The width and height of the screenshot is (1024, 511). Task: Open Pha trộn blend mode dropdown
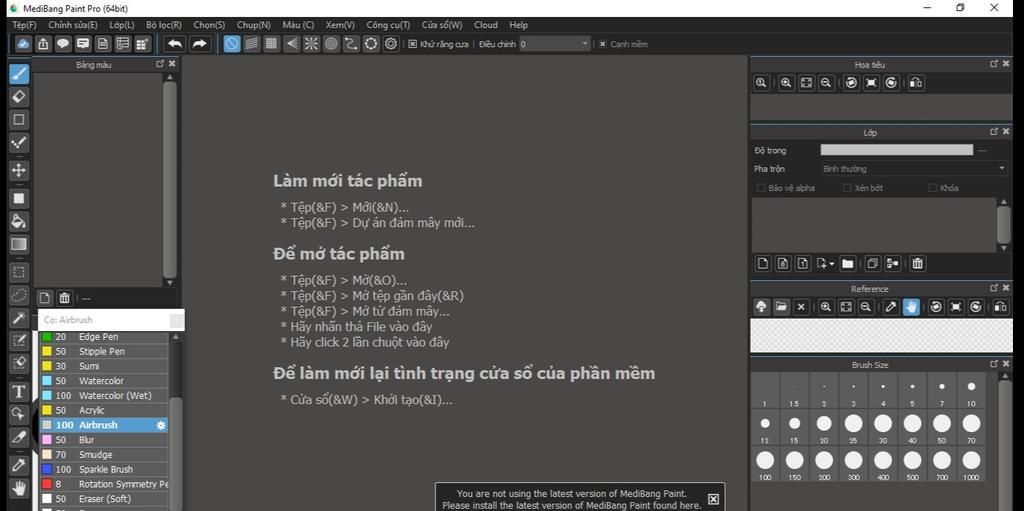tap(914, 169)
